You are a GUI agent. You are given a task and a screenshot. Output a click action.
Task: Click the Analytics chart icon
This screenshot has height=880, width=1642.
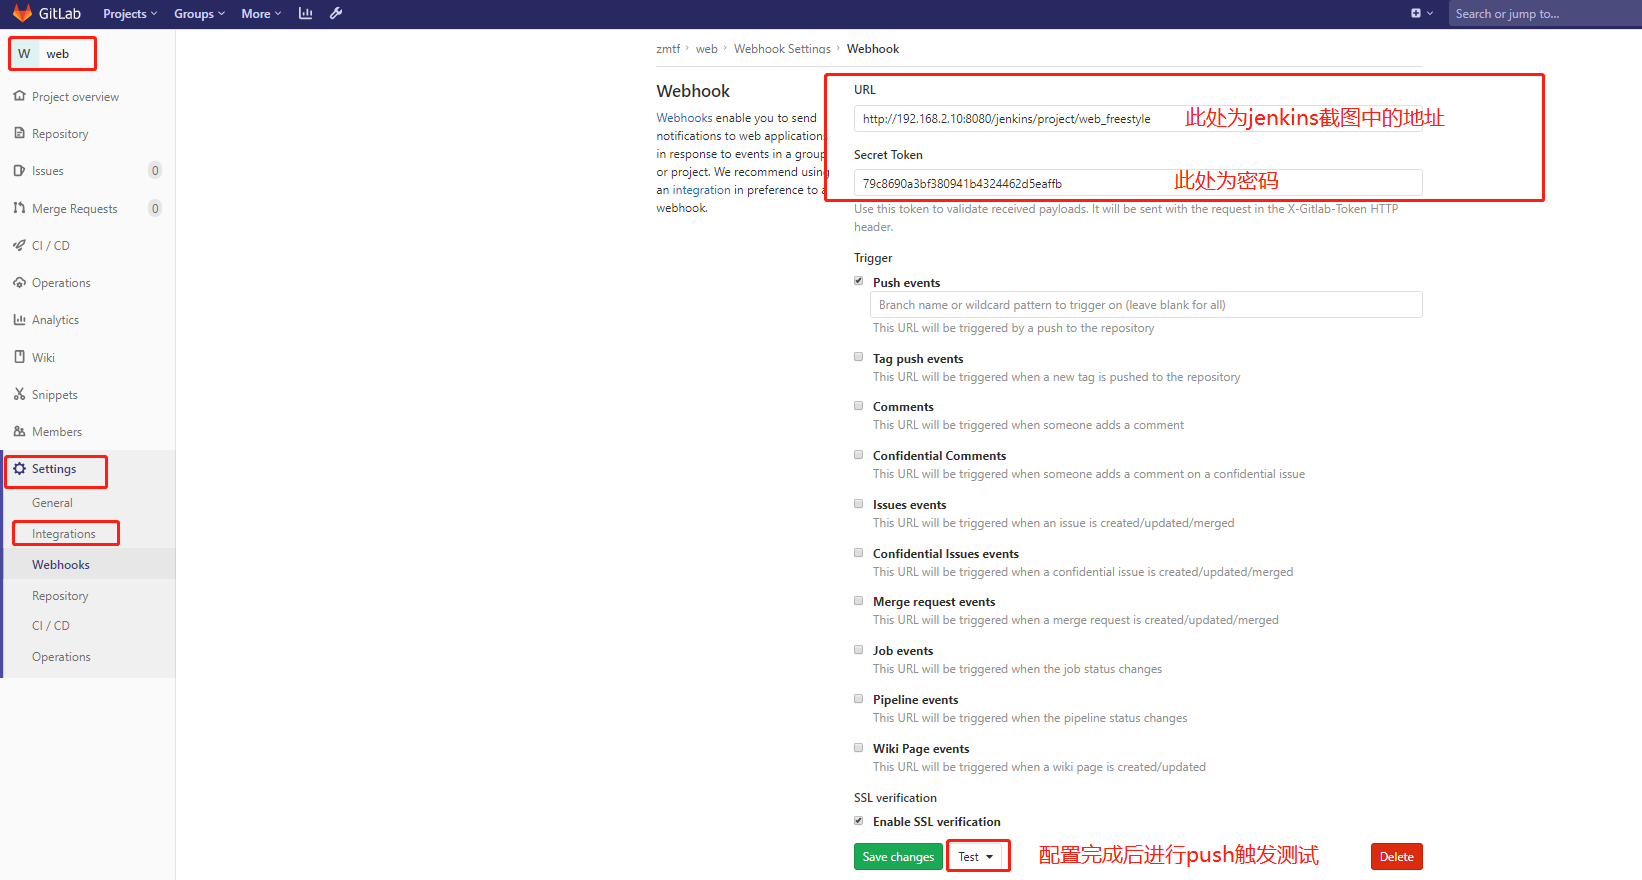tap(19, 320)
